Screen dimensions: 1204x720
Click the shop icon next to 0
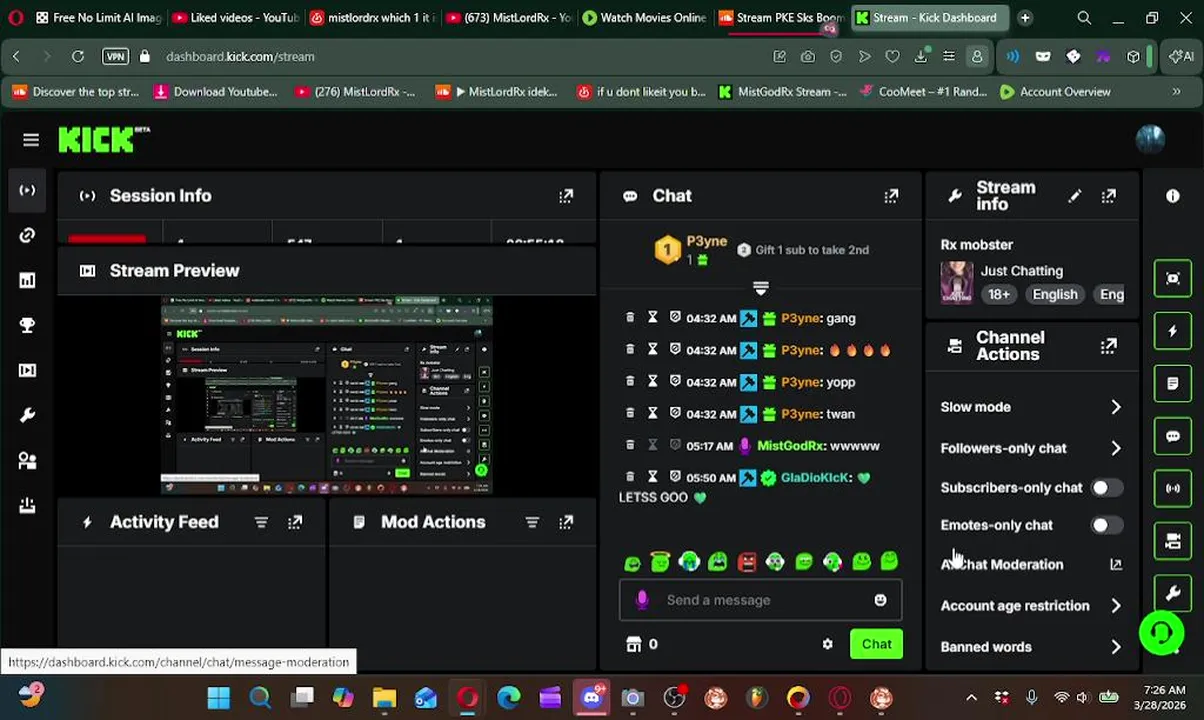[x=633, y=644]
